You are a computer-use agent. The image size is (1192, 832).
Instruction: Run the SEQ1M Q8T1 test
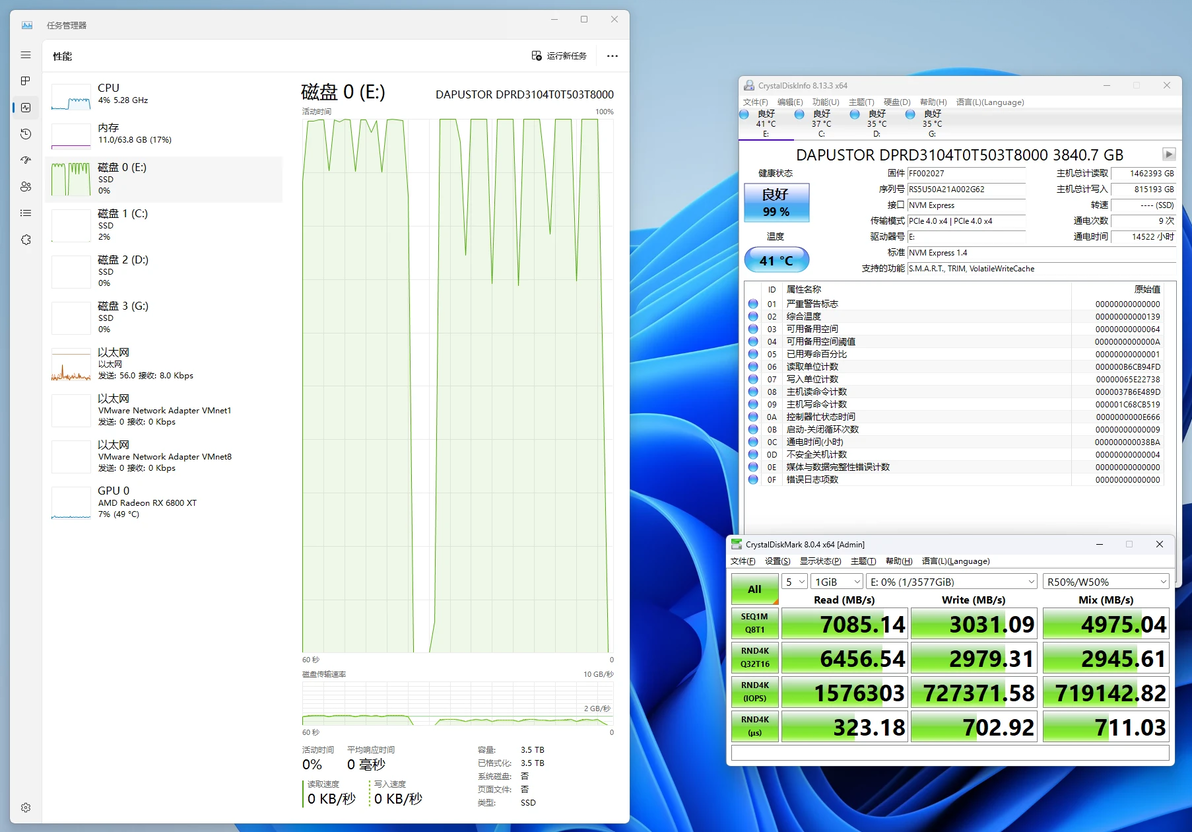coord(754,623)
